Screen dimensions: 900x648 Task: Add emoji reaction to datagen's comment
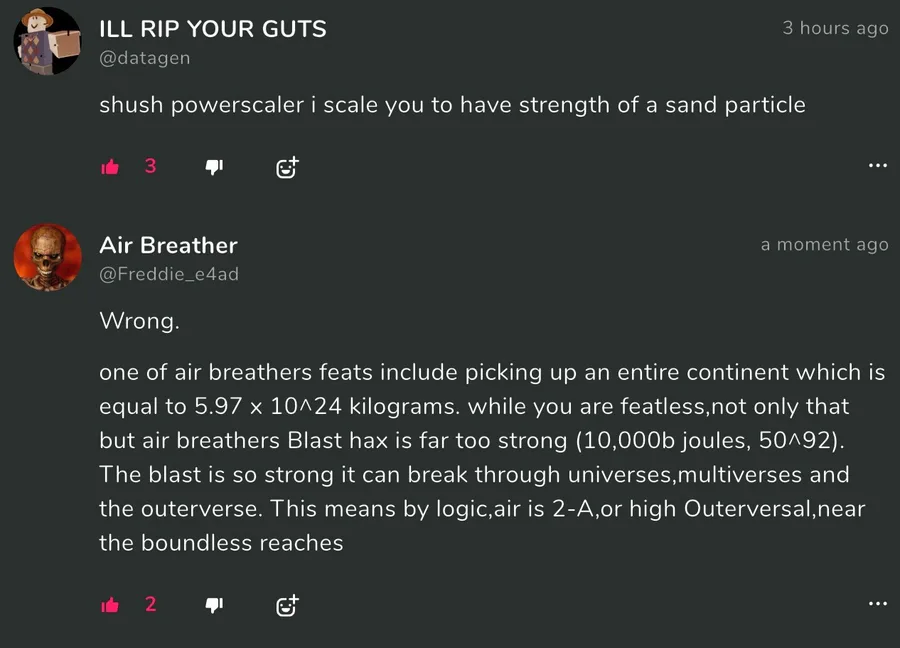287,167
